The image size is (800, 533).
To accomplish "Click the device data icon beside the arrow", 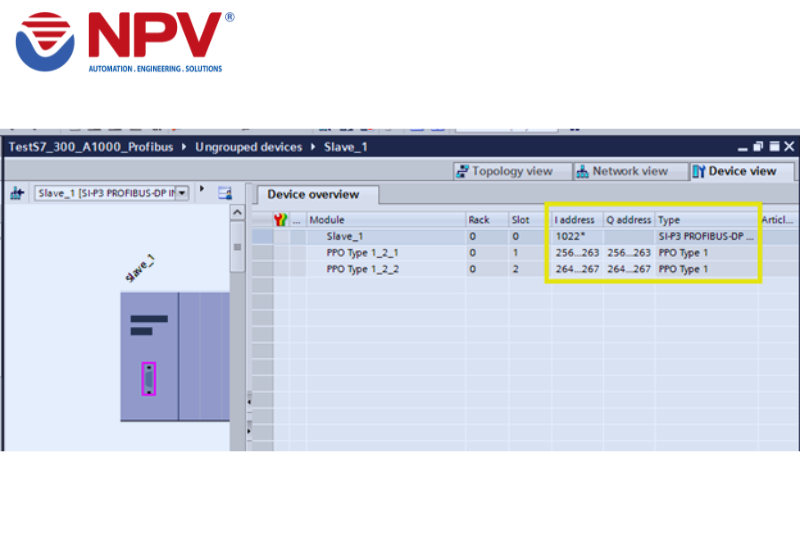I will (224, 193).
